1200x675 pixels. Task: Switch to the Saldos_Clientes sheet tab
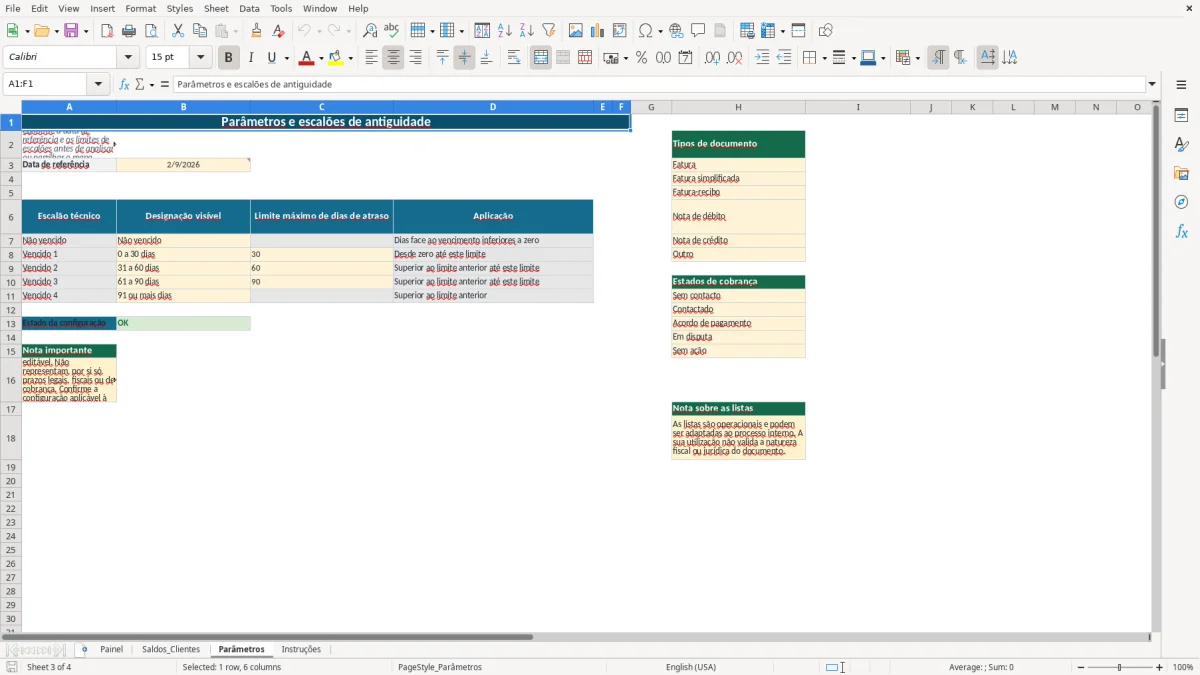171,649
